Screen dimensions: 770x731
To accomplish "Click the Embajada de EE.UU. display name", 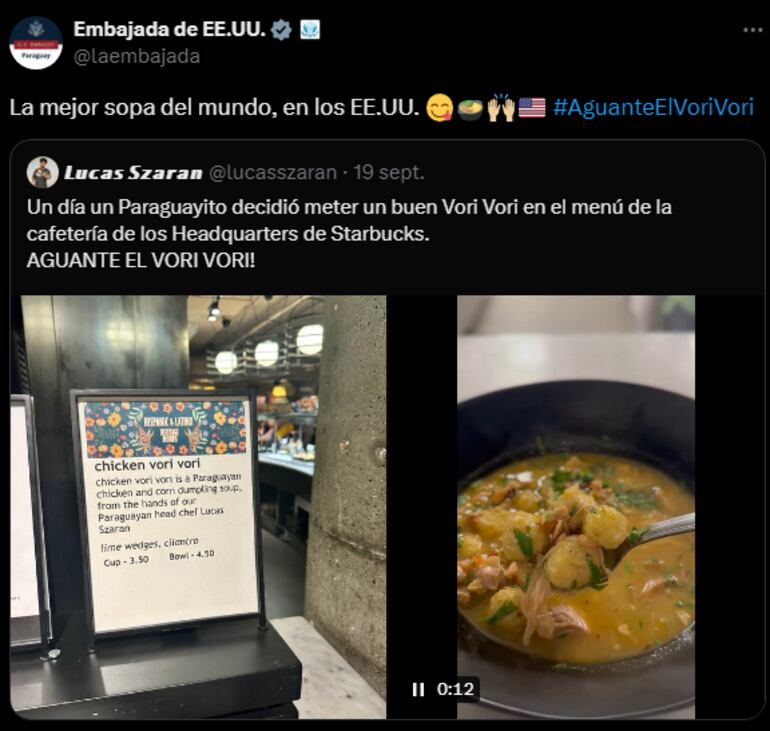I will pos(169,29).
